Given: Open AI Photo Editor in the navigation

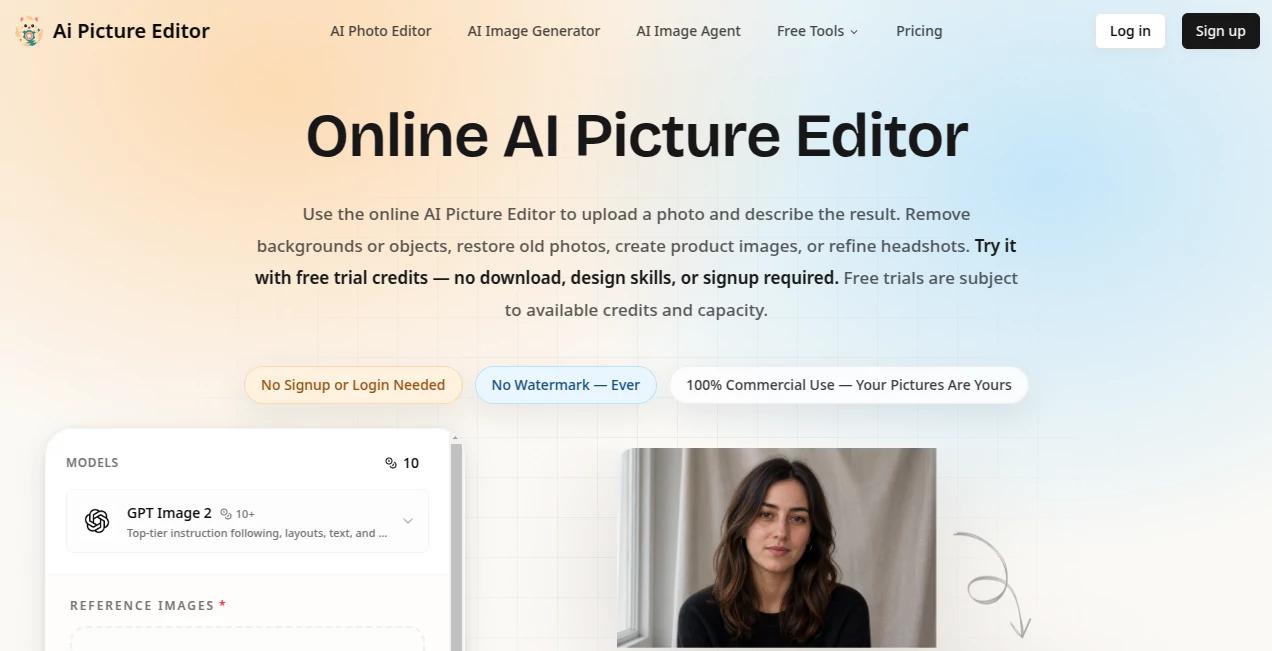Looking at the screenshot, I should coord(381,31).
